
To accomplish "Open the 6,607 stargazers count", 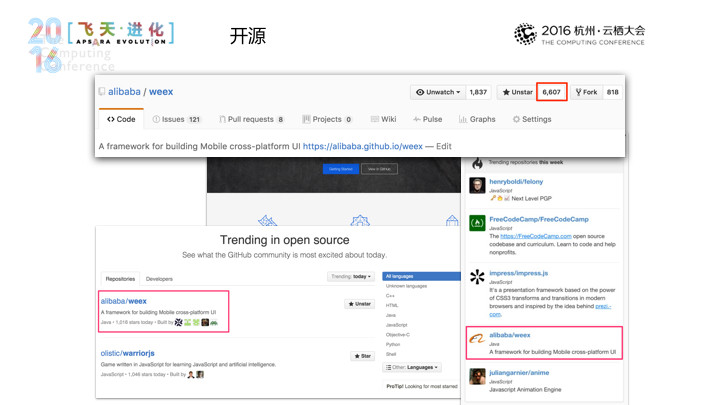I will coord(551,92).
